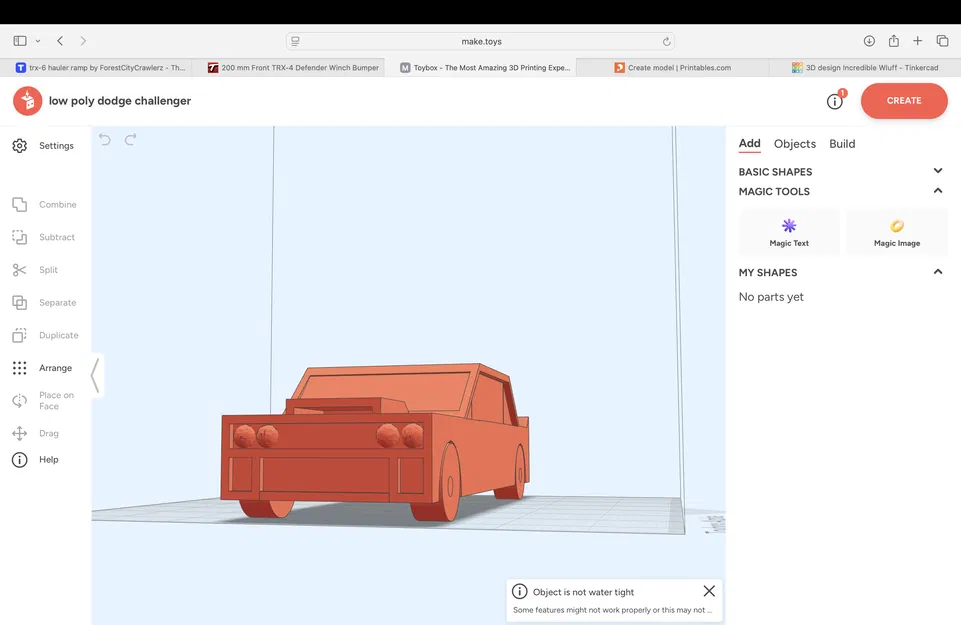Open the Settings panel
This screenshot has height=625, width=961.
(47, 145)
